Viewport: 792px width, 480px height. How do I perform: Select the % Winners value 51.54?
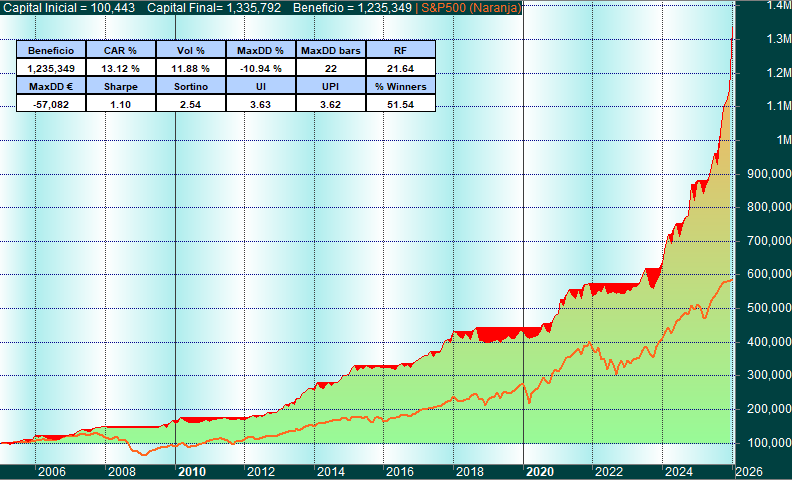click(x=401, y=104)
